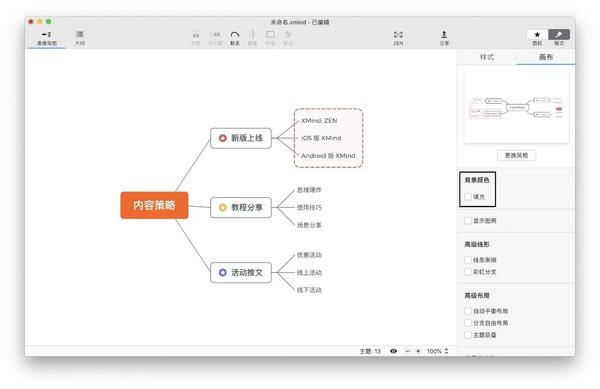Open the 分享 share menu

click(x=444, y=38)
